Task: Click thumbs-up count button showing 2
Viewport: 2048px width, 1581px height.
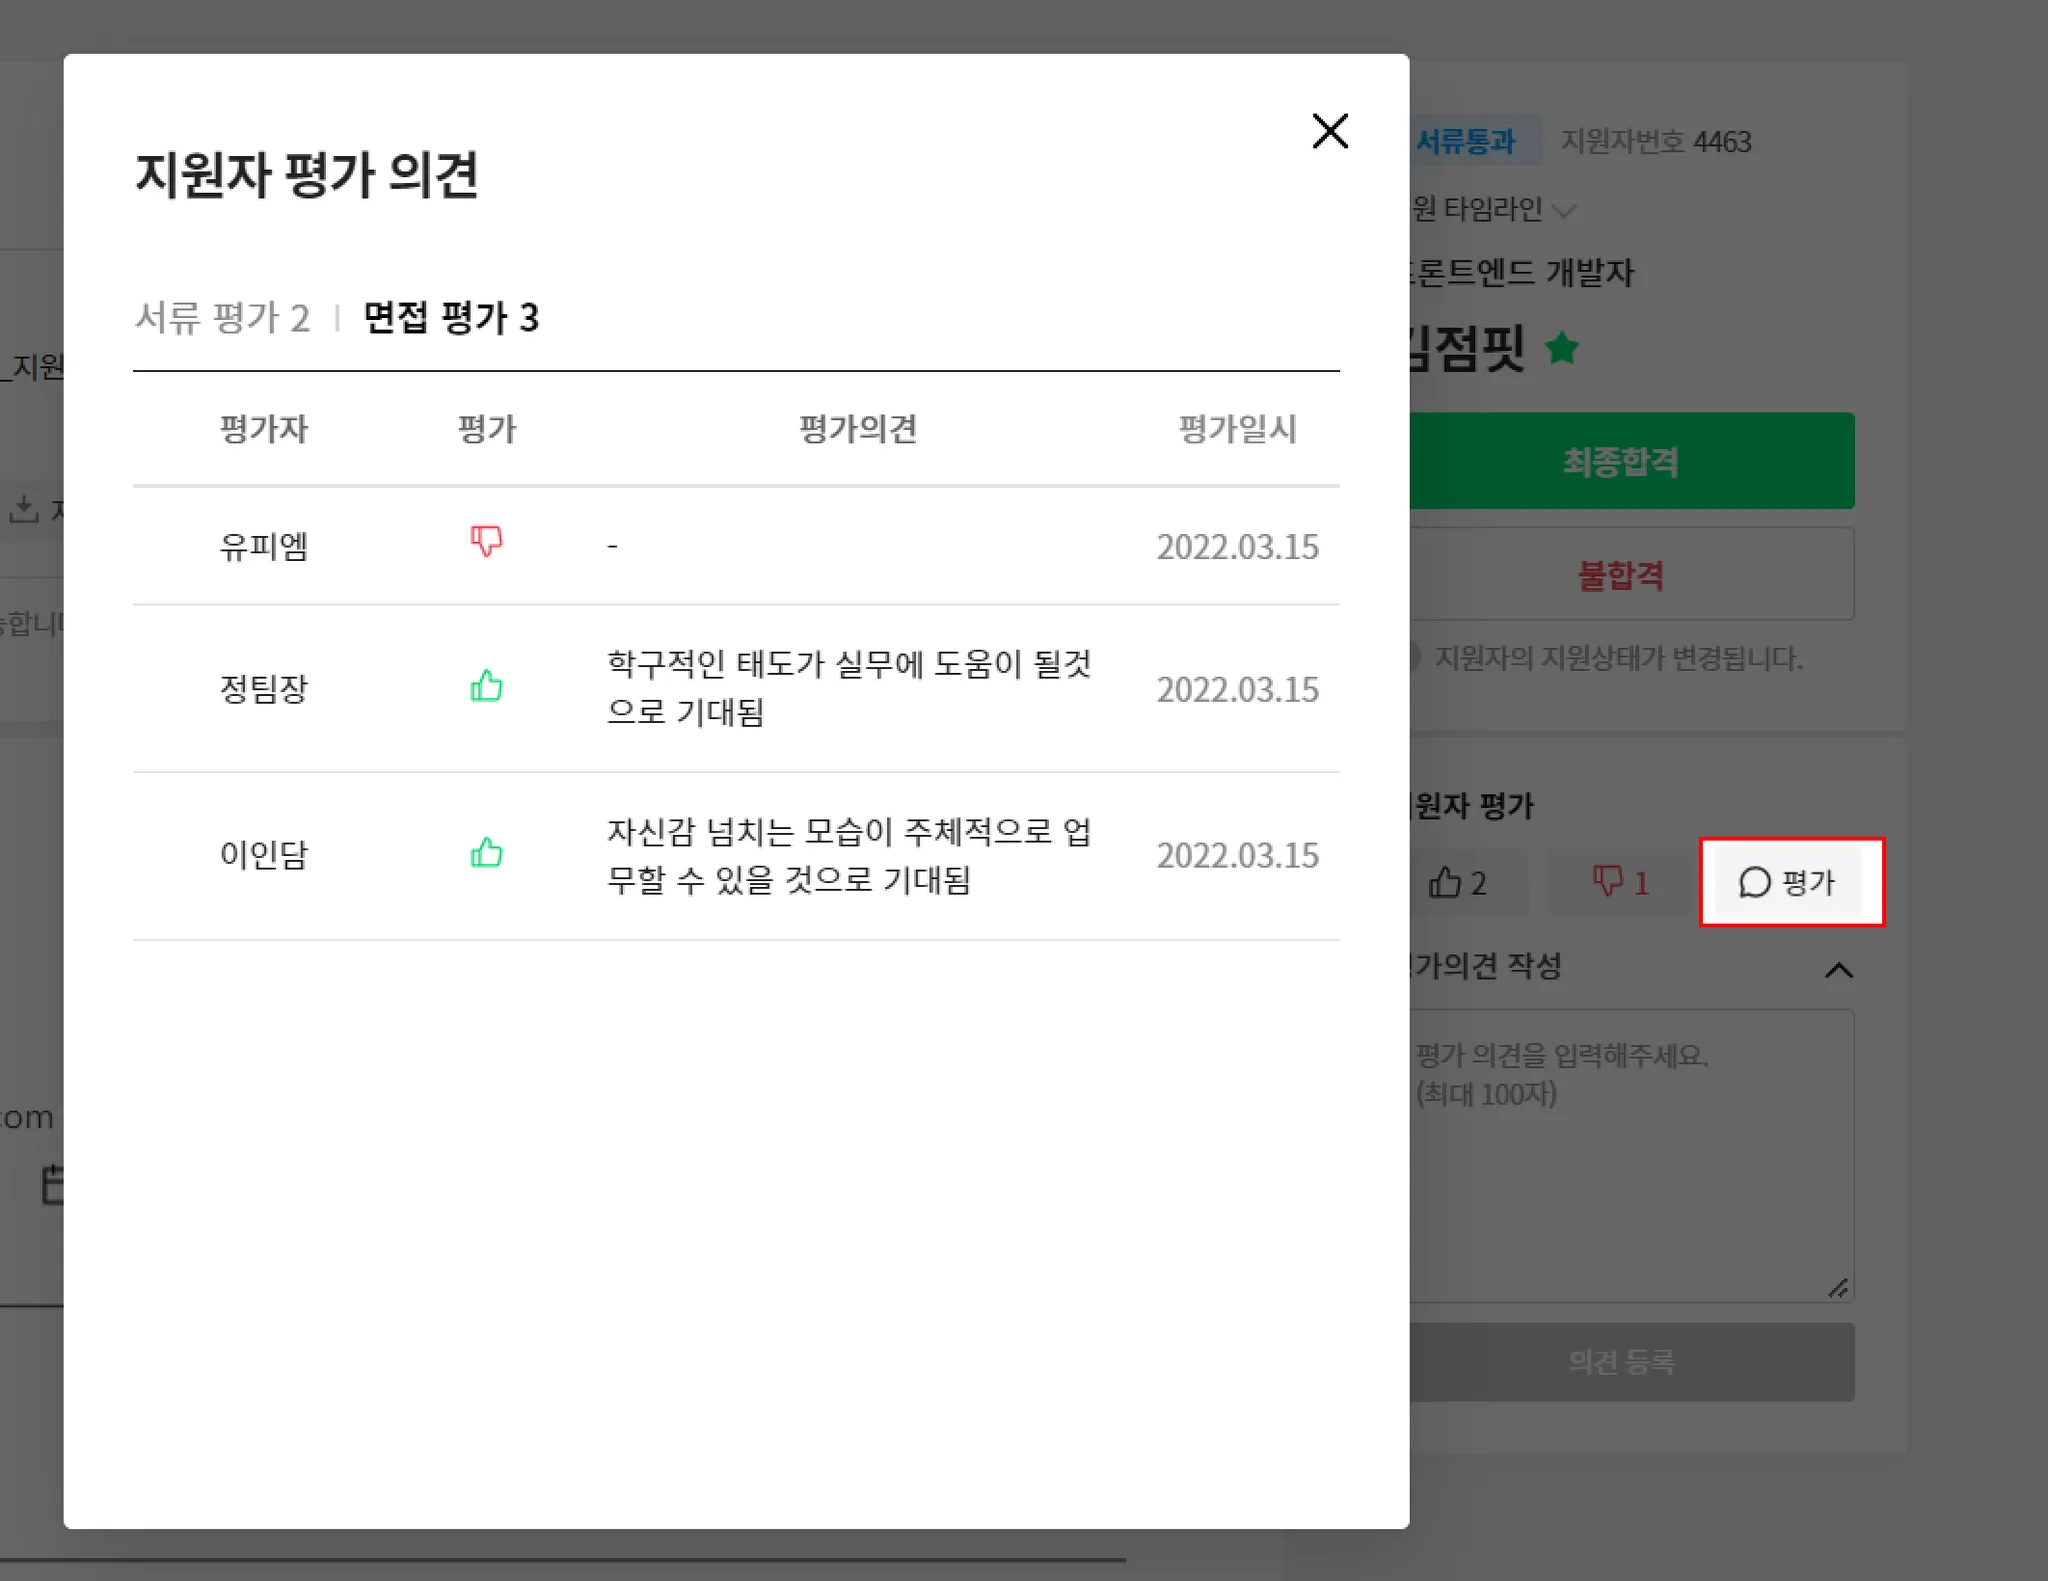Action: [x=1459, y=882]
